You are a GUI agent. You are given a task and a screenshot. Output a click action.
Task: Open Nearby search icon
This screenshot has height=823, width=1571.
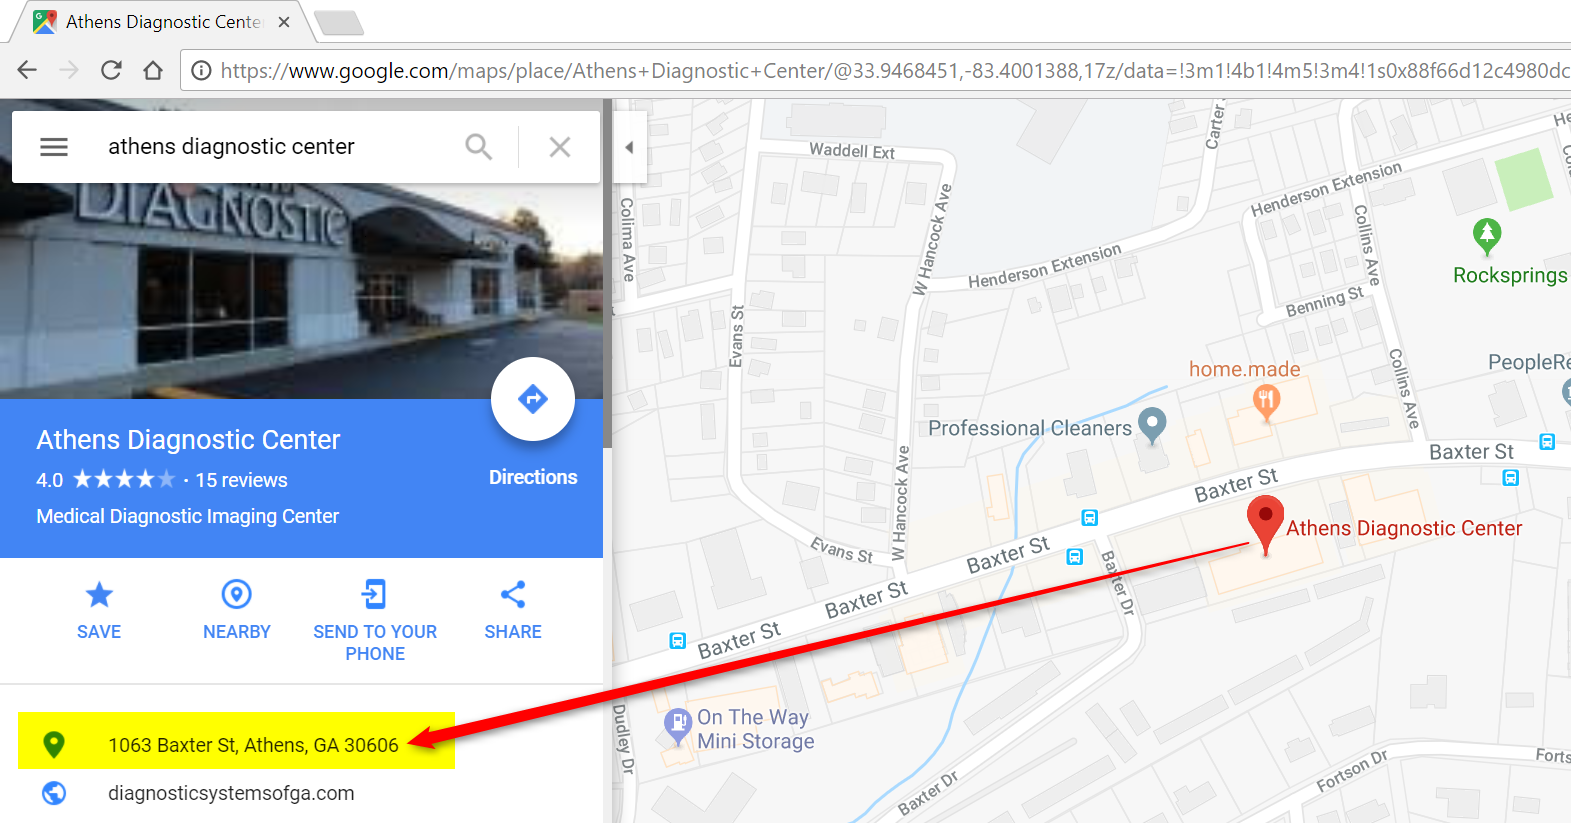click(x=237, y=595)
